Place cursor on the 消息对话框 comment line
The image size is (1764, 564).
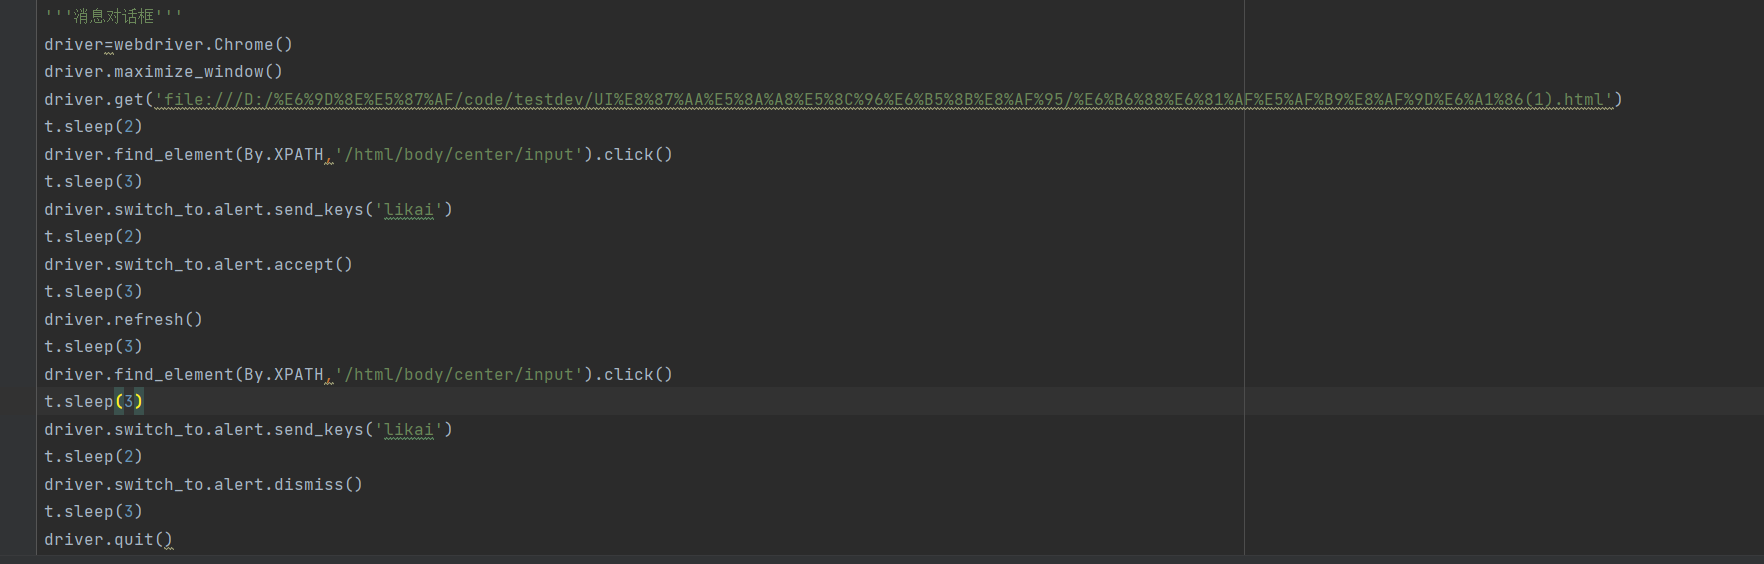click(x=113, y=17)
